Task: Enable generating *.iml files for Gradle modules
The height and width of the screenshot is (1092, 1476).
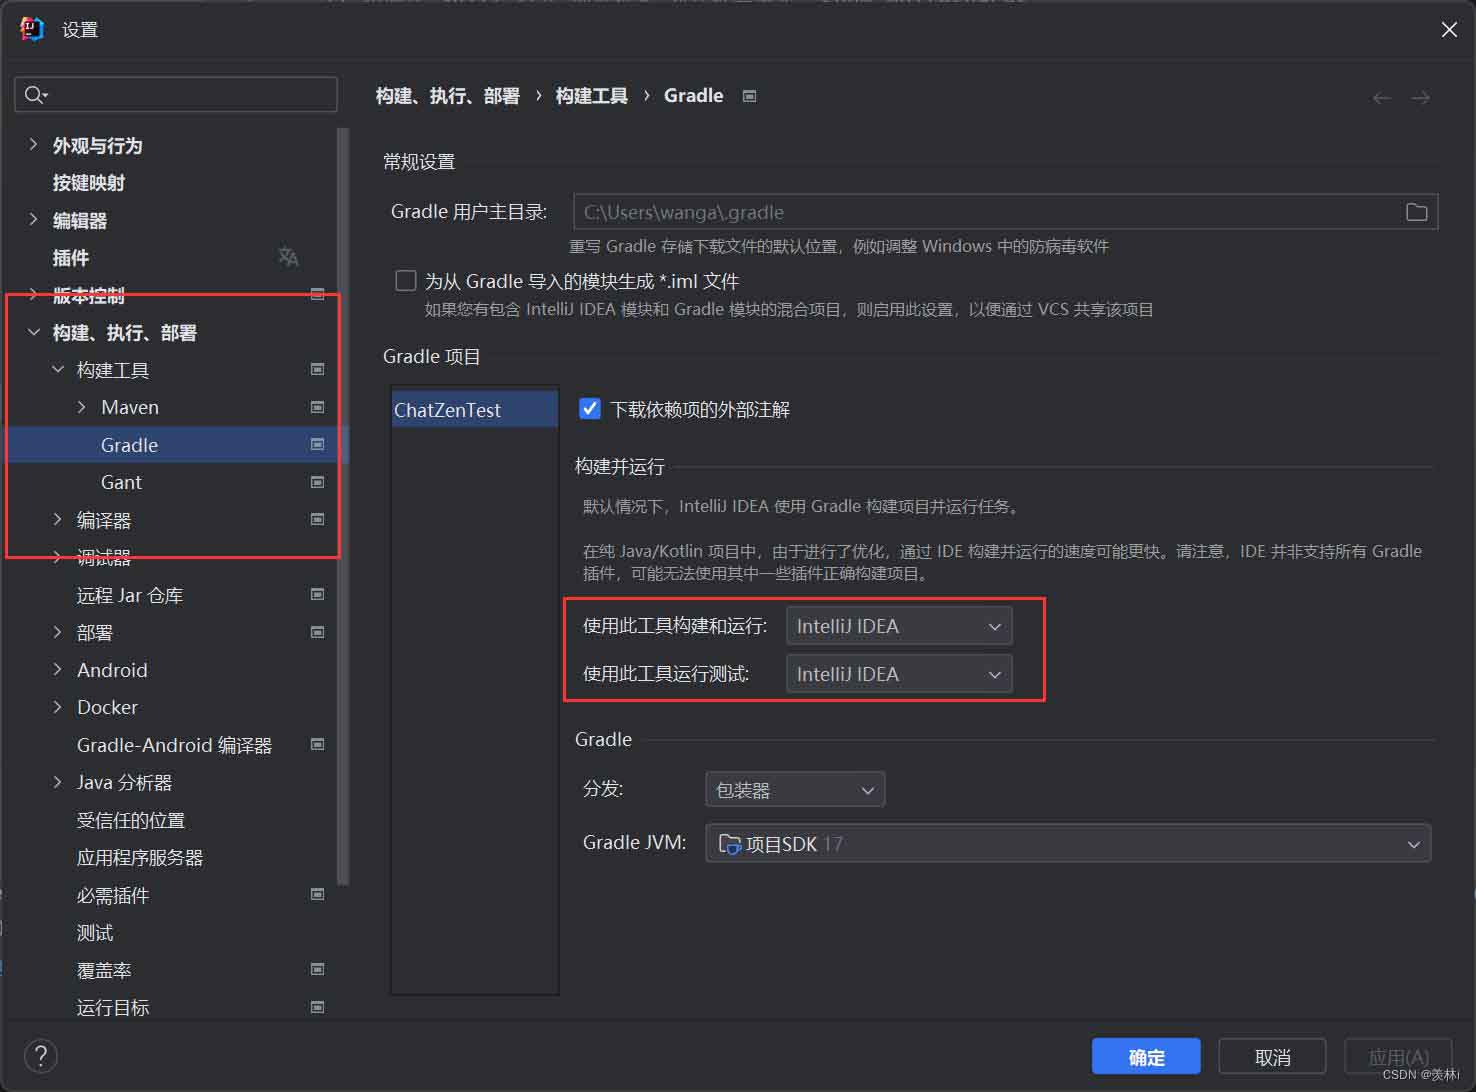Action: 405,281
